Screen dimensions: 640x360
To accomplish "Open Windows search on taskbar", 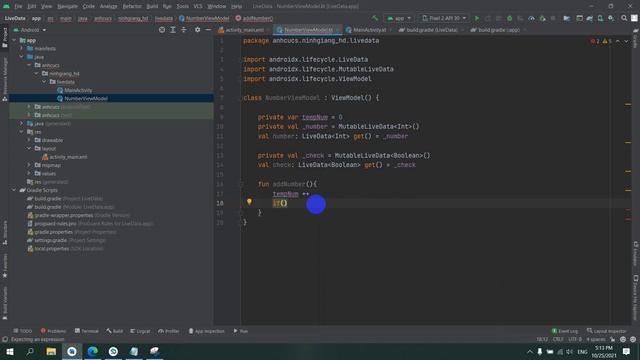I will tap(30, 351).
